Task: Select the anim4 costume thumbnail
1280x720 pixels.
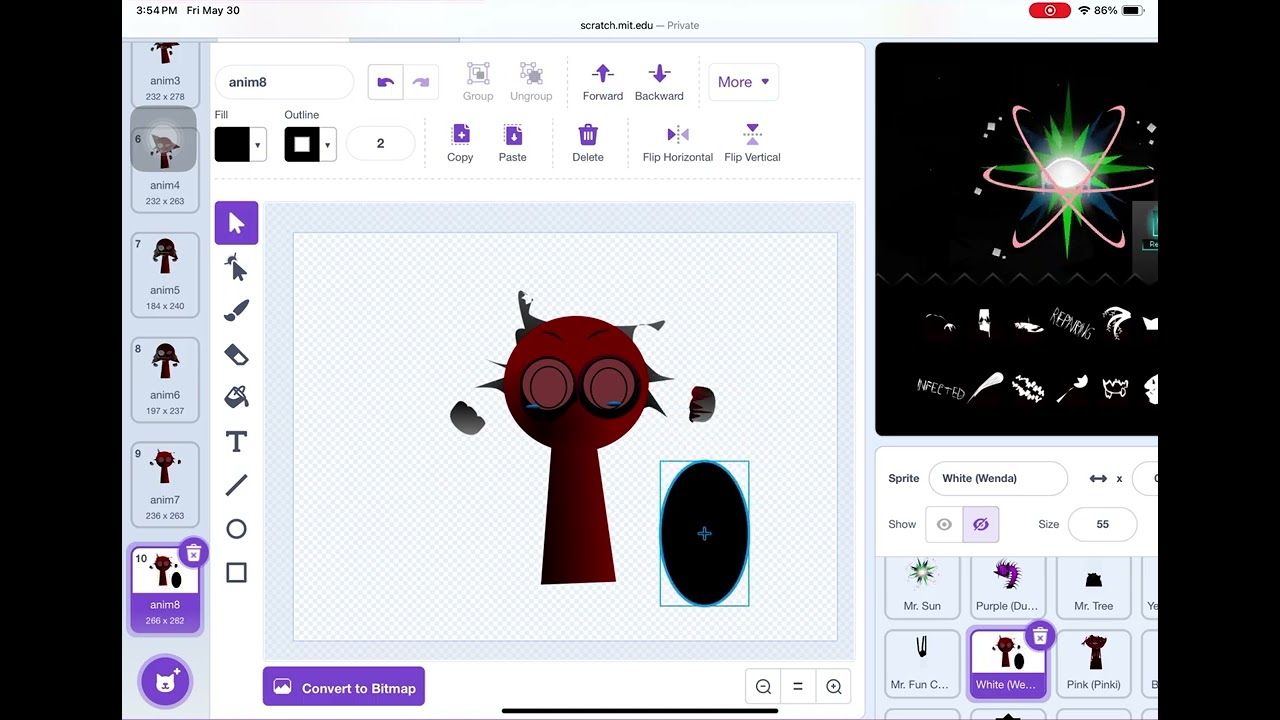Action: 165,160
